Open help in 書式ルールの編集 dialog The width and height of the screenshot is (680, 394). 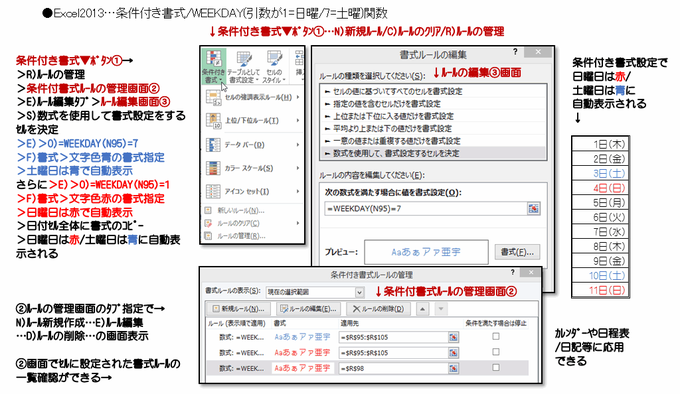pyautogui.click(x=515, y=52)
